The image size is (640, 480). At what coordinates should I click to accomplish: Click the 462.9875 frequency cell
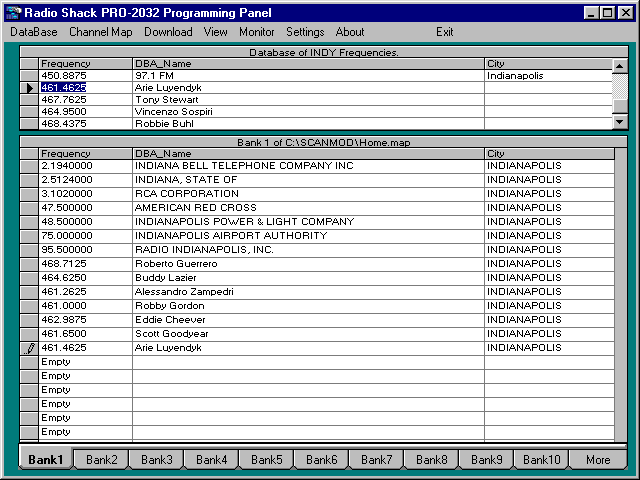pyautogui.click(x=85, y=320)
